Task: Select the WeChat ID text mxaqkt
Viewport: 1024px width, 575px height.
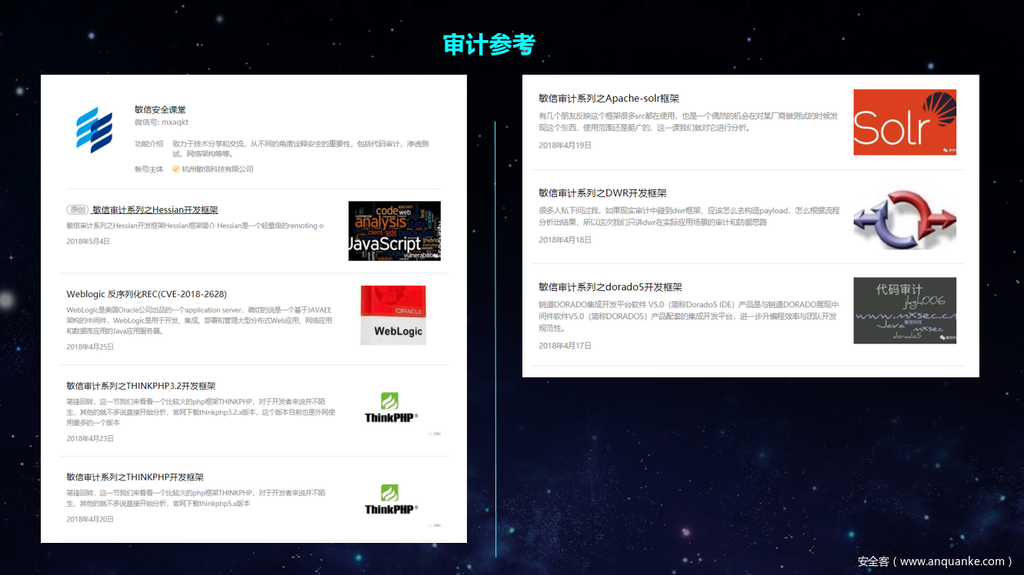Action: point(175,122)
